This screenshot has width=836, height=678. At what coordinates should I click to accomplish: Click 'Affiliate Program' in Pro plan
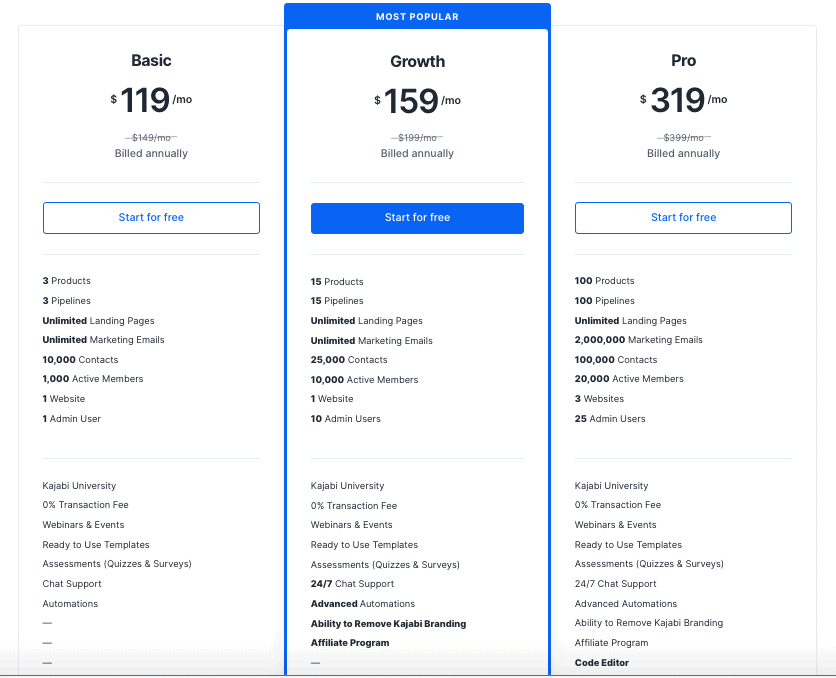(612, 643)
